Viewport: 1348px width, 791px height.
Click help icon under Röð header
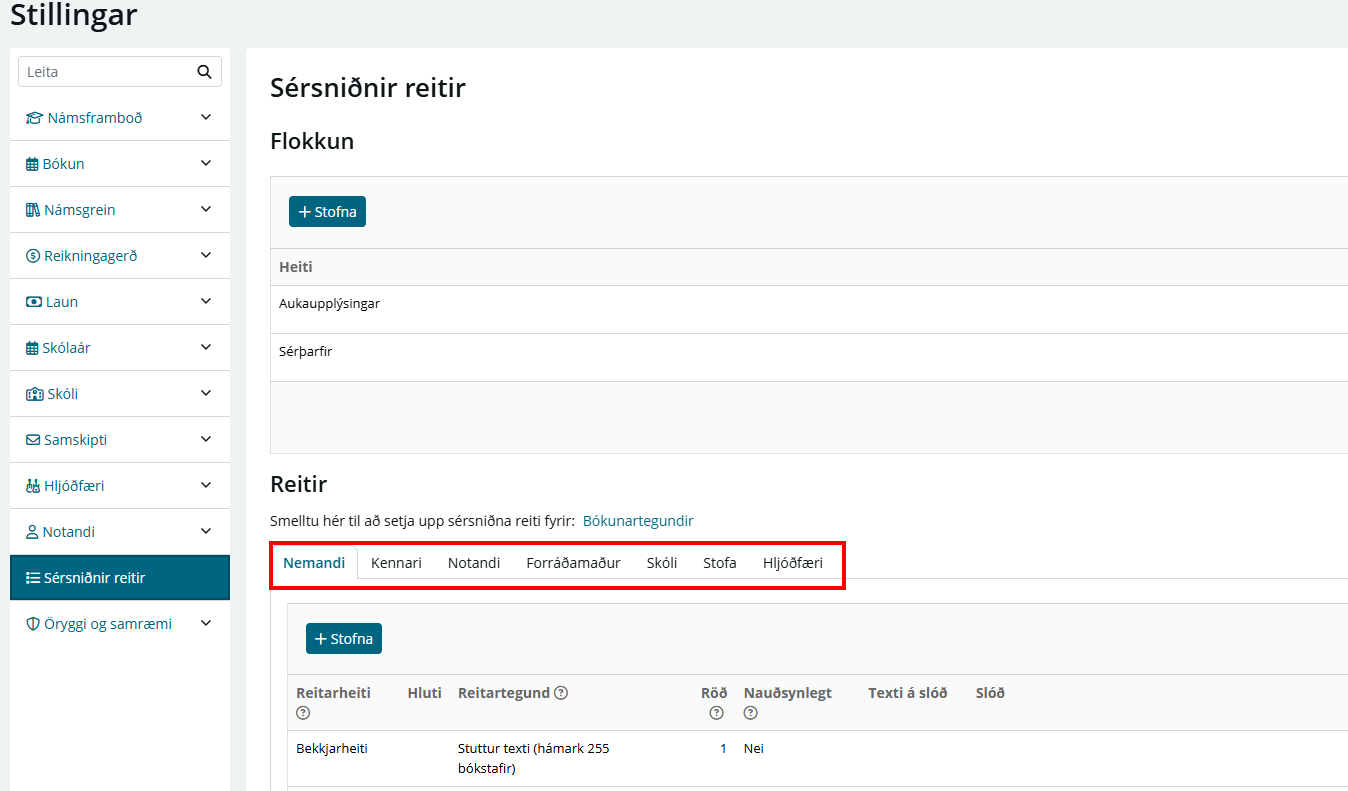pos(716,713)
